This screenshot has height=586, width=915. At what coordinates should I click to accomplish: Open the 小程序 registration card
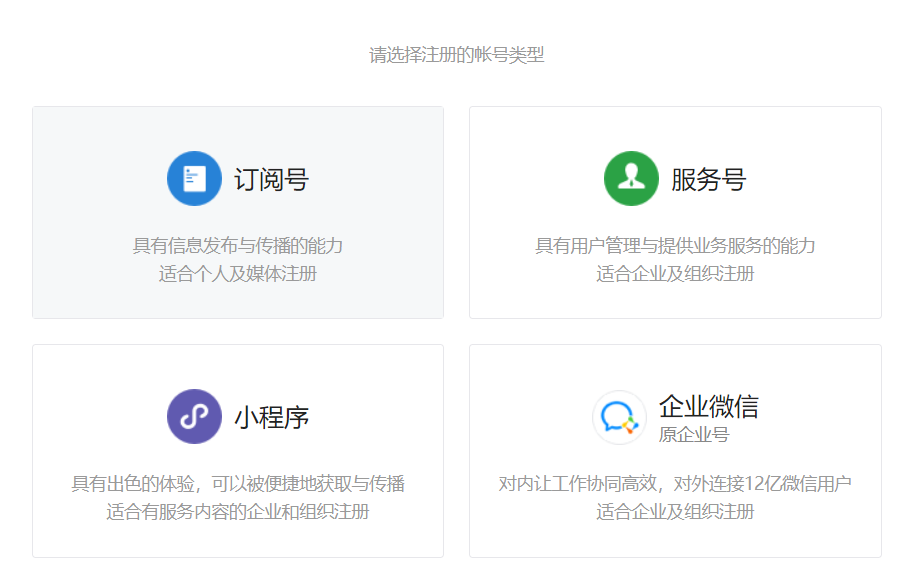point(237,450)
